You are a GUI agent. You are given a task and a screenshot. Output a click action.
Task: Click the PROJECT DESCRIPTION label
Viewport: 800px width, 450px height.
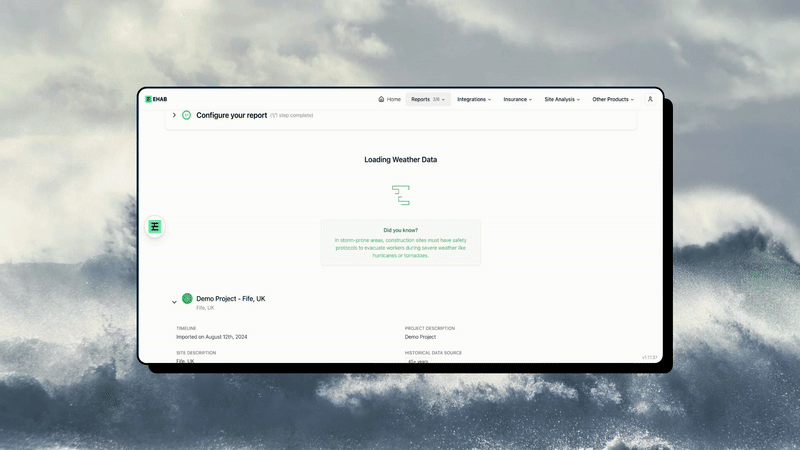coord(430,328)
